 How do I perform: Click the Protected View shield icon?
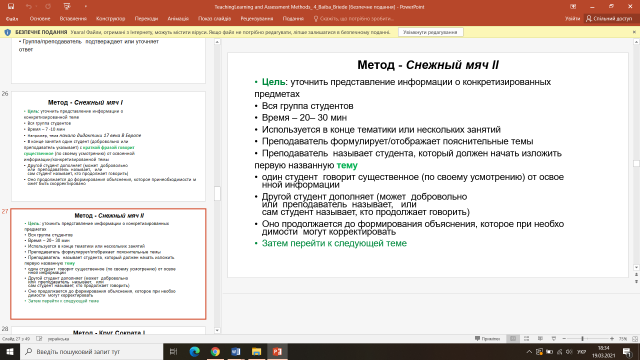tap(7, 32)
